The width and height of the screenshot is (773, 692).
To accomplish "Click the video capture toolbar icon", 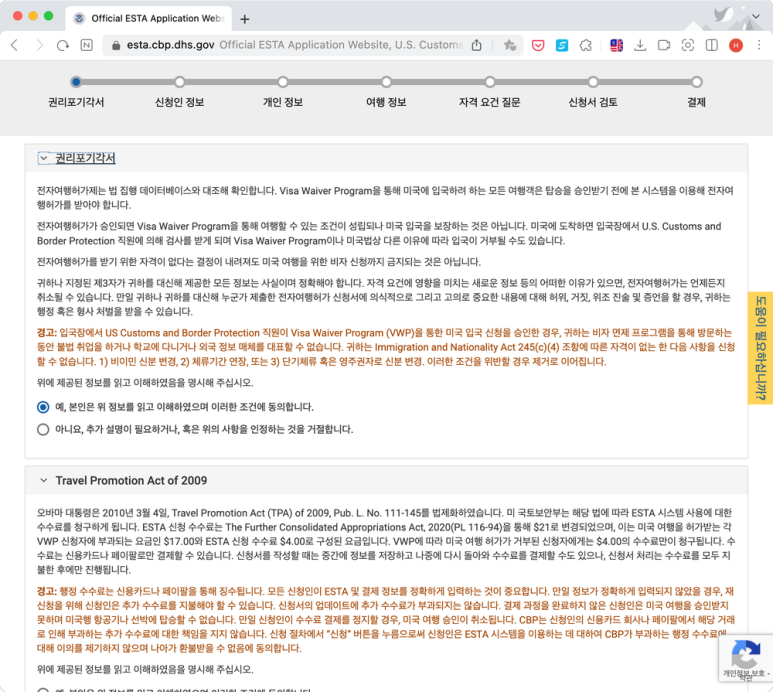I will click(664, 45).
